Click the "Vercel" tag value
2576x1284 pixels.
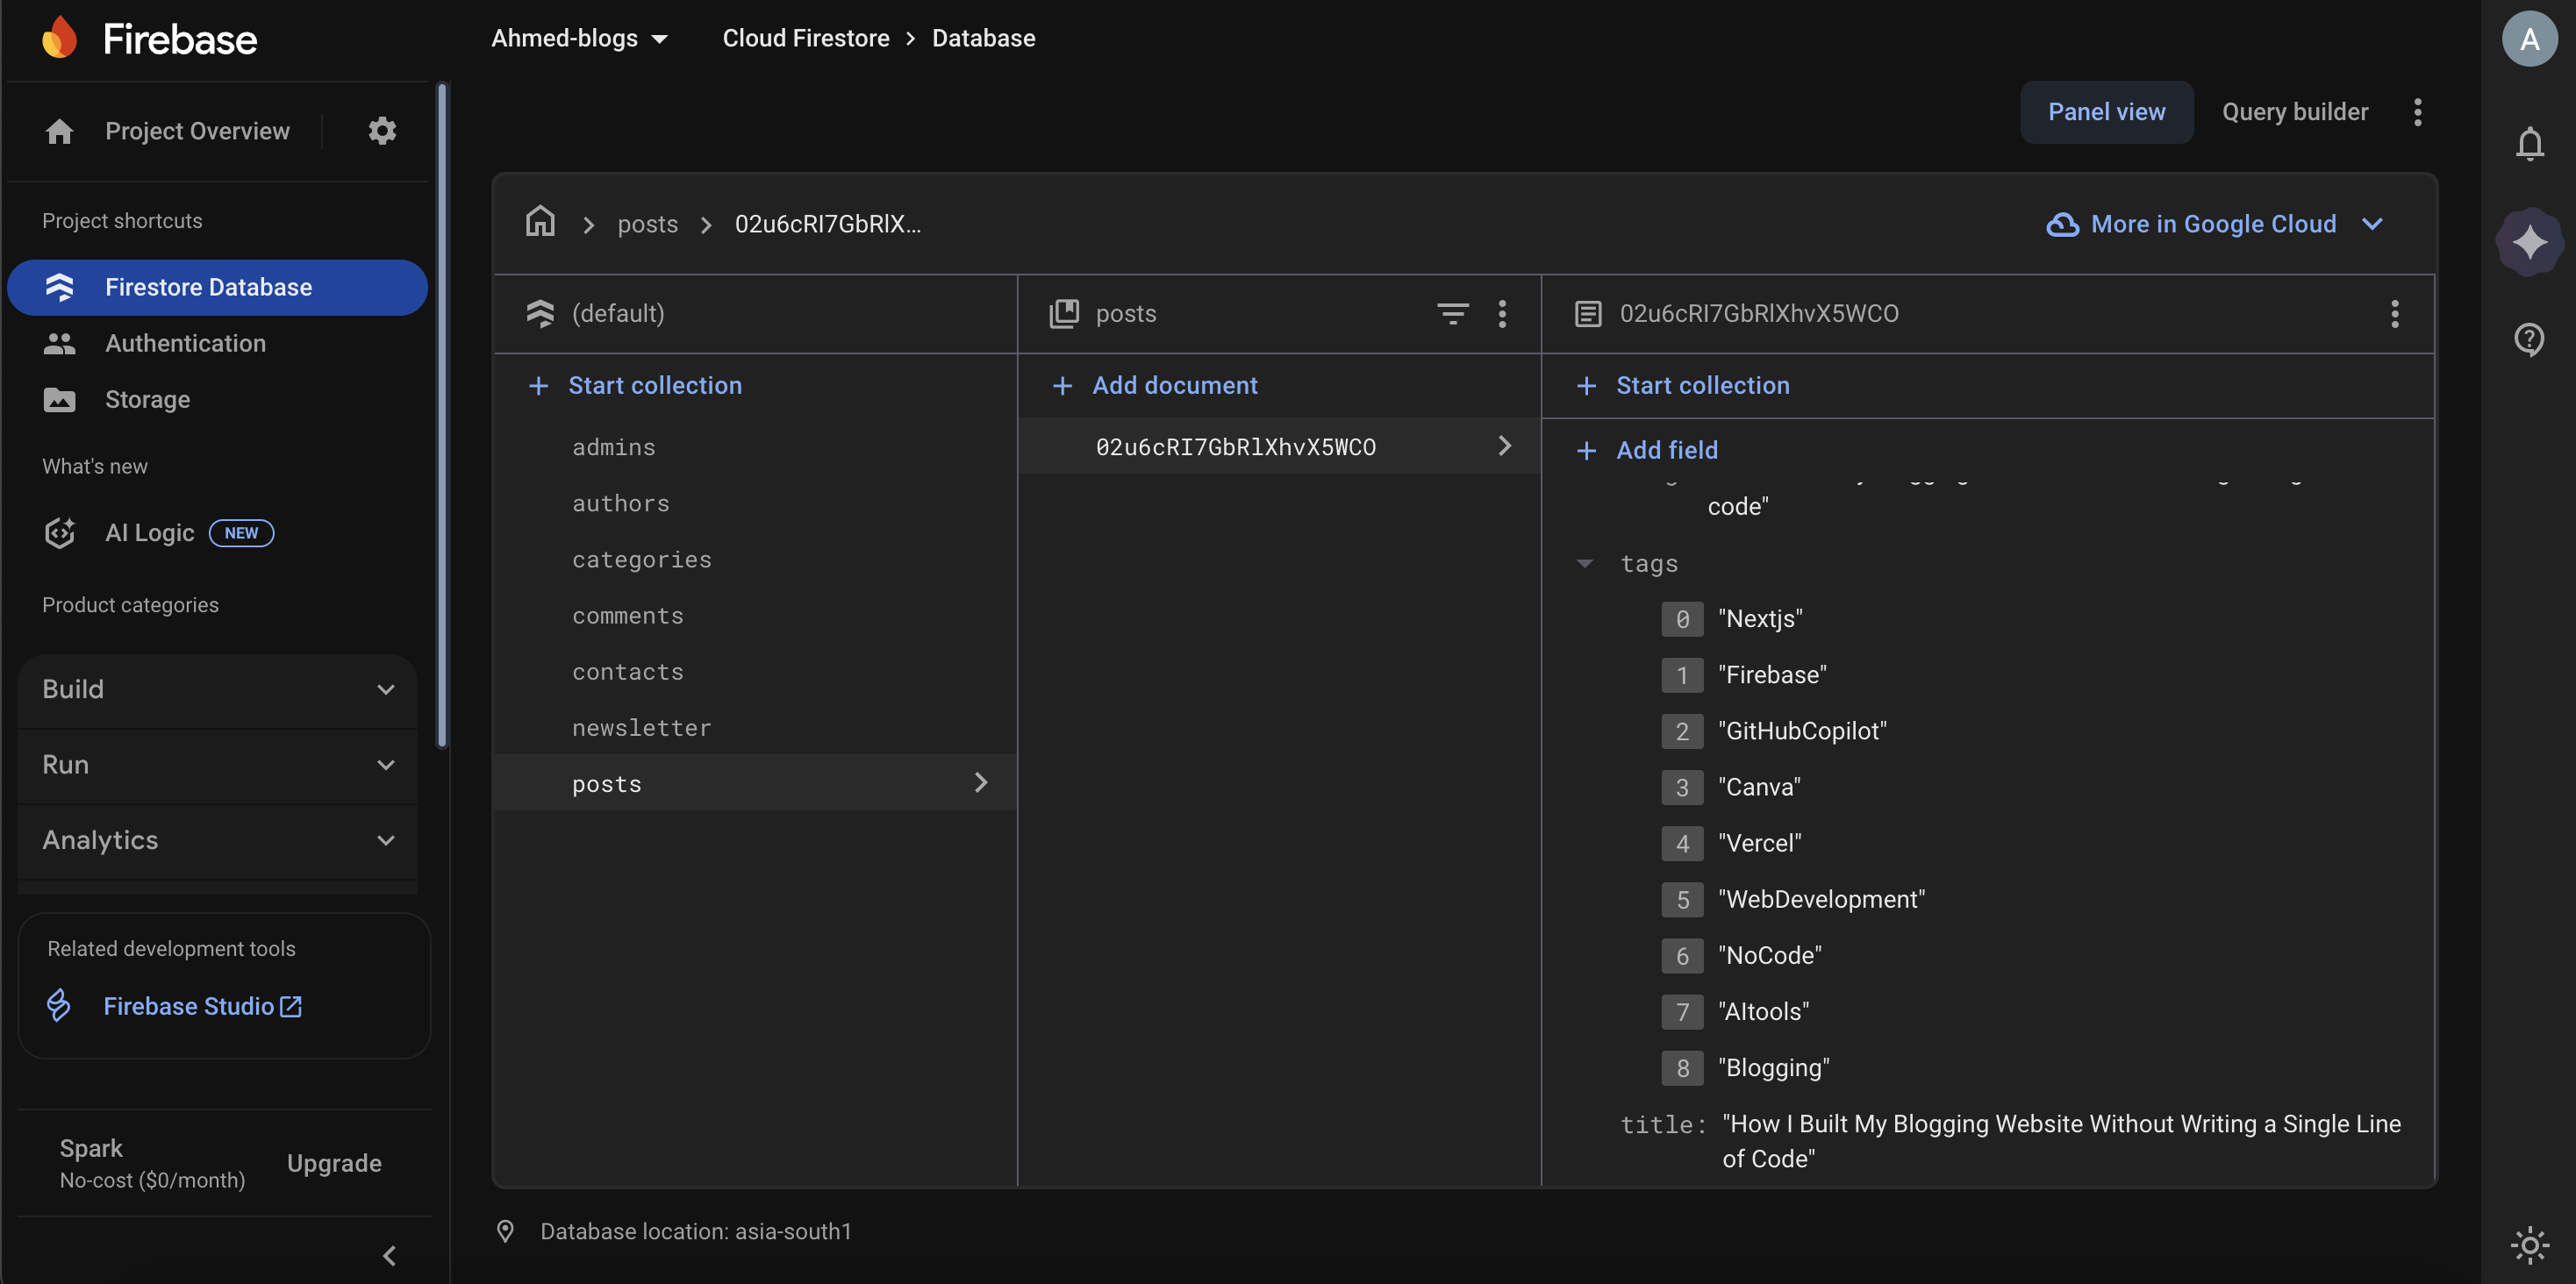click(x=1760, y=843)
